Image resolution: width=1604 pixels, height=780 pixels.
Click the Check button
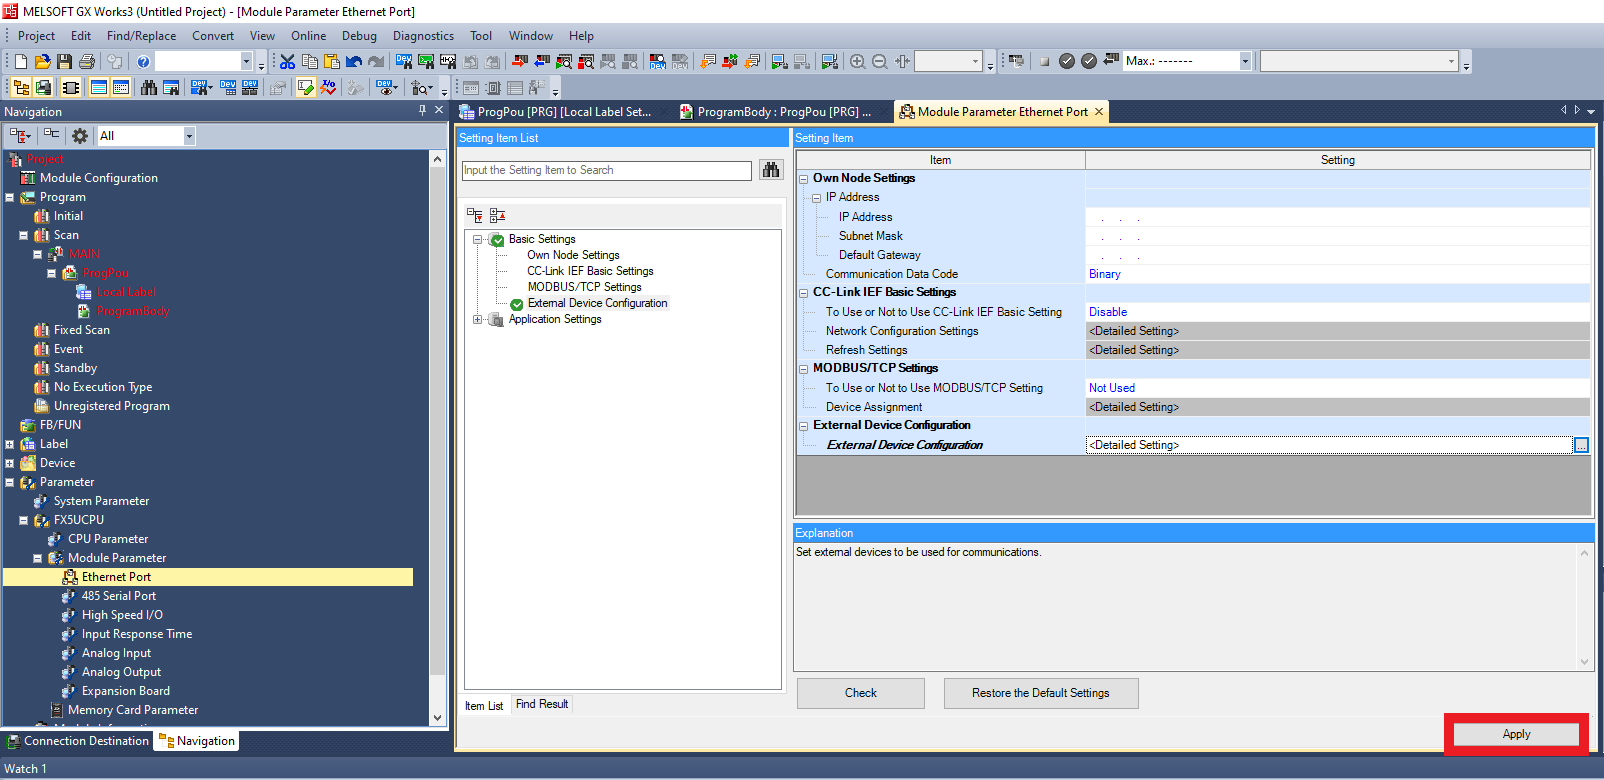(x=861, y=693)
